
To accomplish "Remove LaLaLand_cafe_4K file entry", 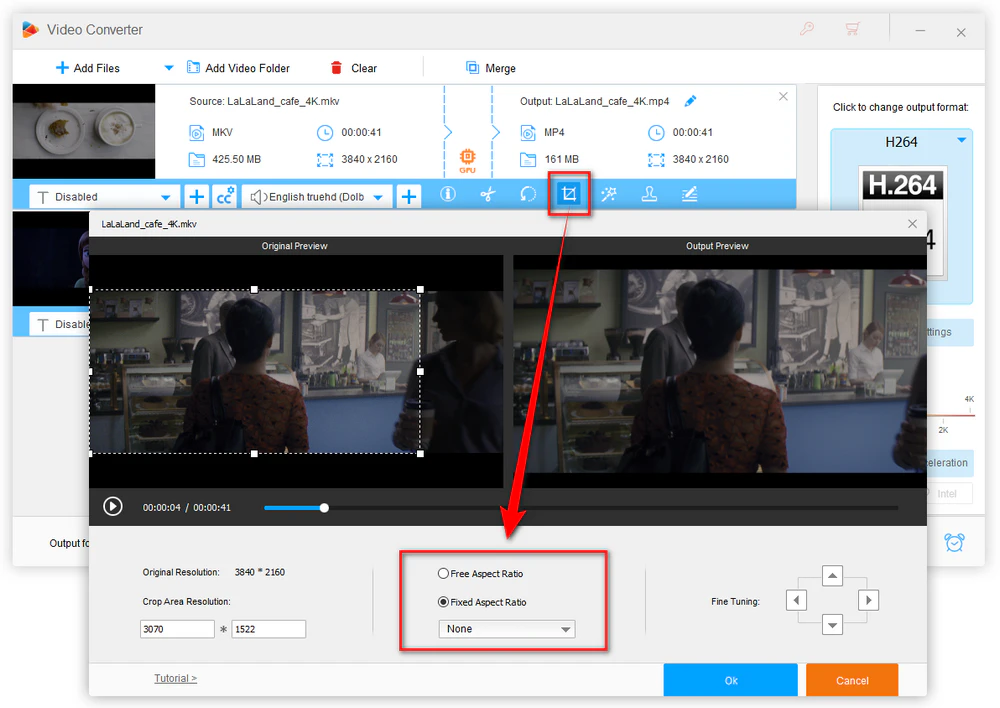I will point(783,96).
